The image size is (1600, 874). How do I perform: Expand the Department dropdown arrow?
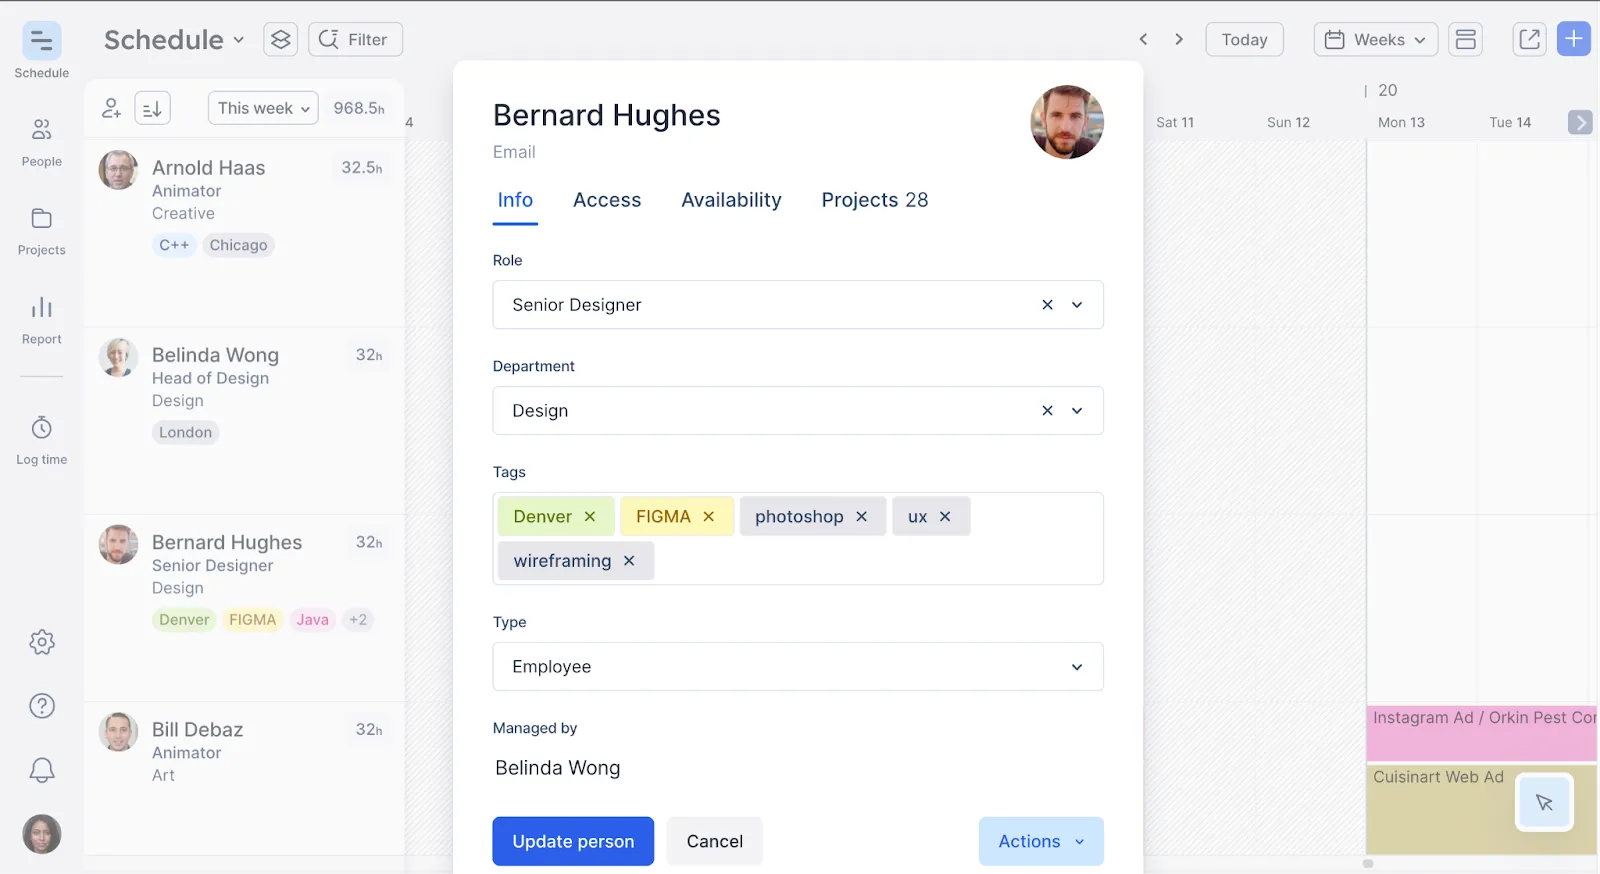(1077, 411)
